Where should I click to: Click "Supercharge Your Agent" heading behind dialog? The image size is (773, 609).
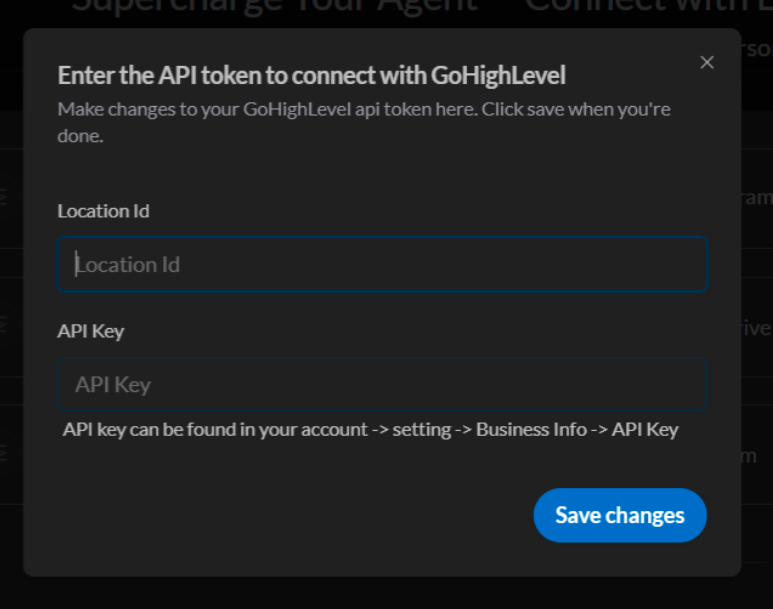pyautogui.click(x=275, y=8)
